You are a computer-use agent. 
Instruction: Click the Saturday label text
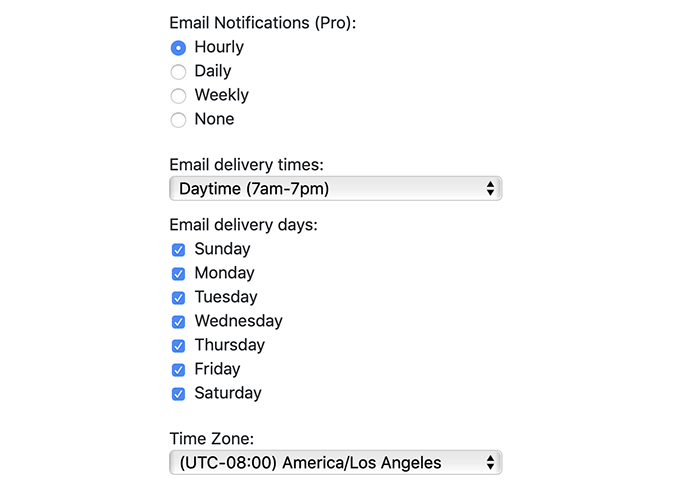[x=228, y=393]
